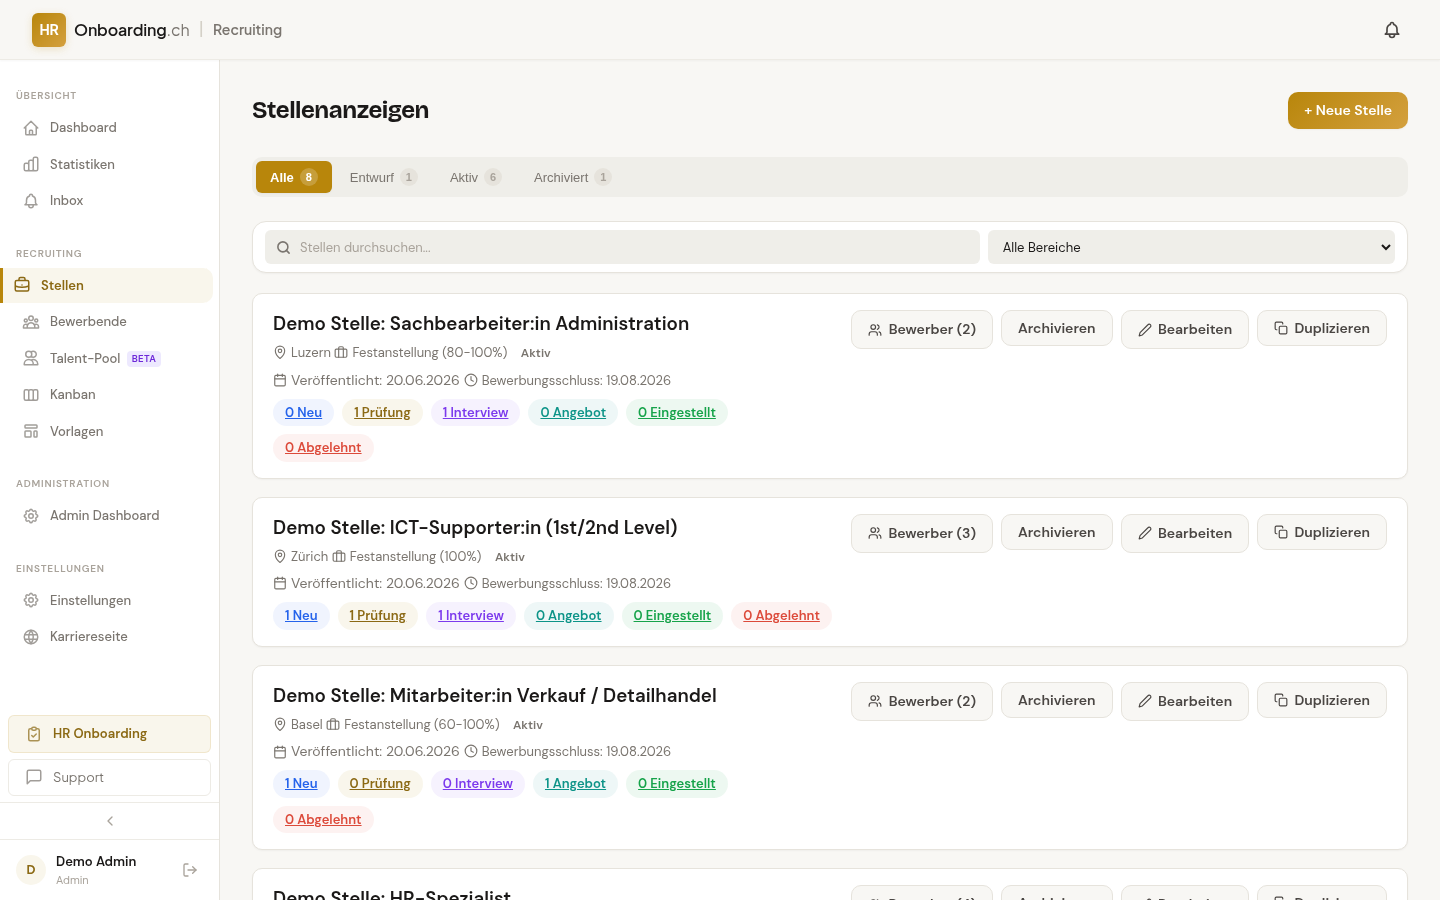
Task: Edit the ICT-Supporter:in job
Action: (x=1185, y=533)
